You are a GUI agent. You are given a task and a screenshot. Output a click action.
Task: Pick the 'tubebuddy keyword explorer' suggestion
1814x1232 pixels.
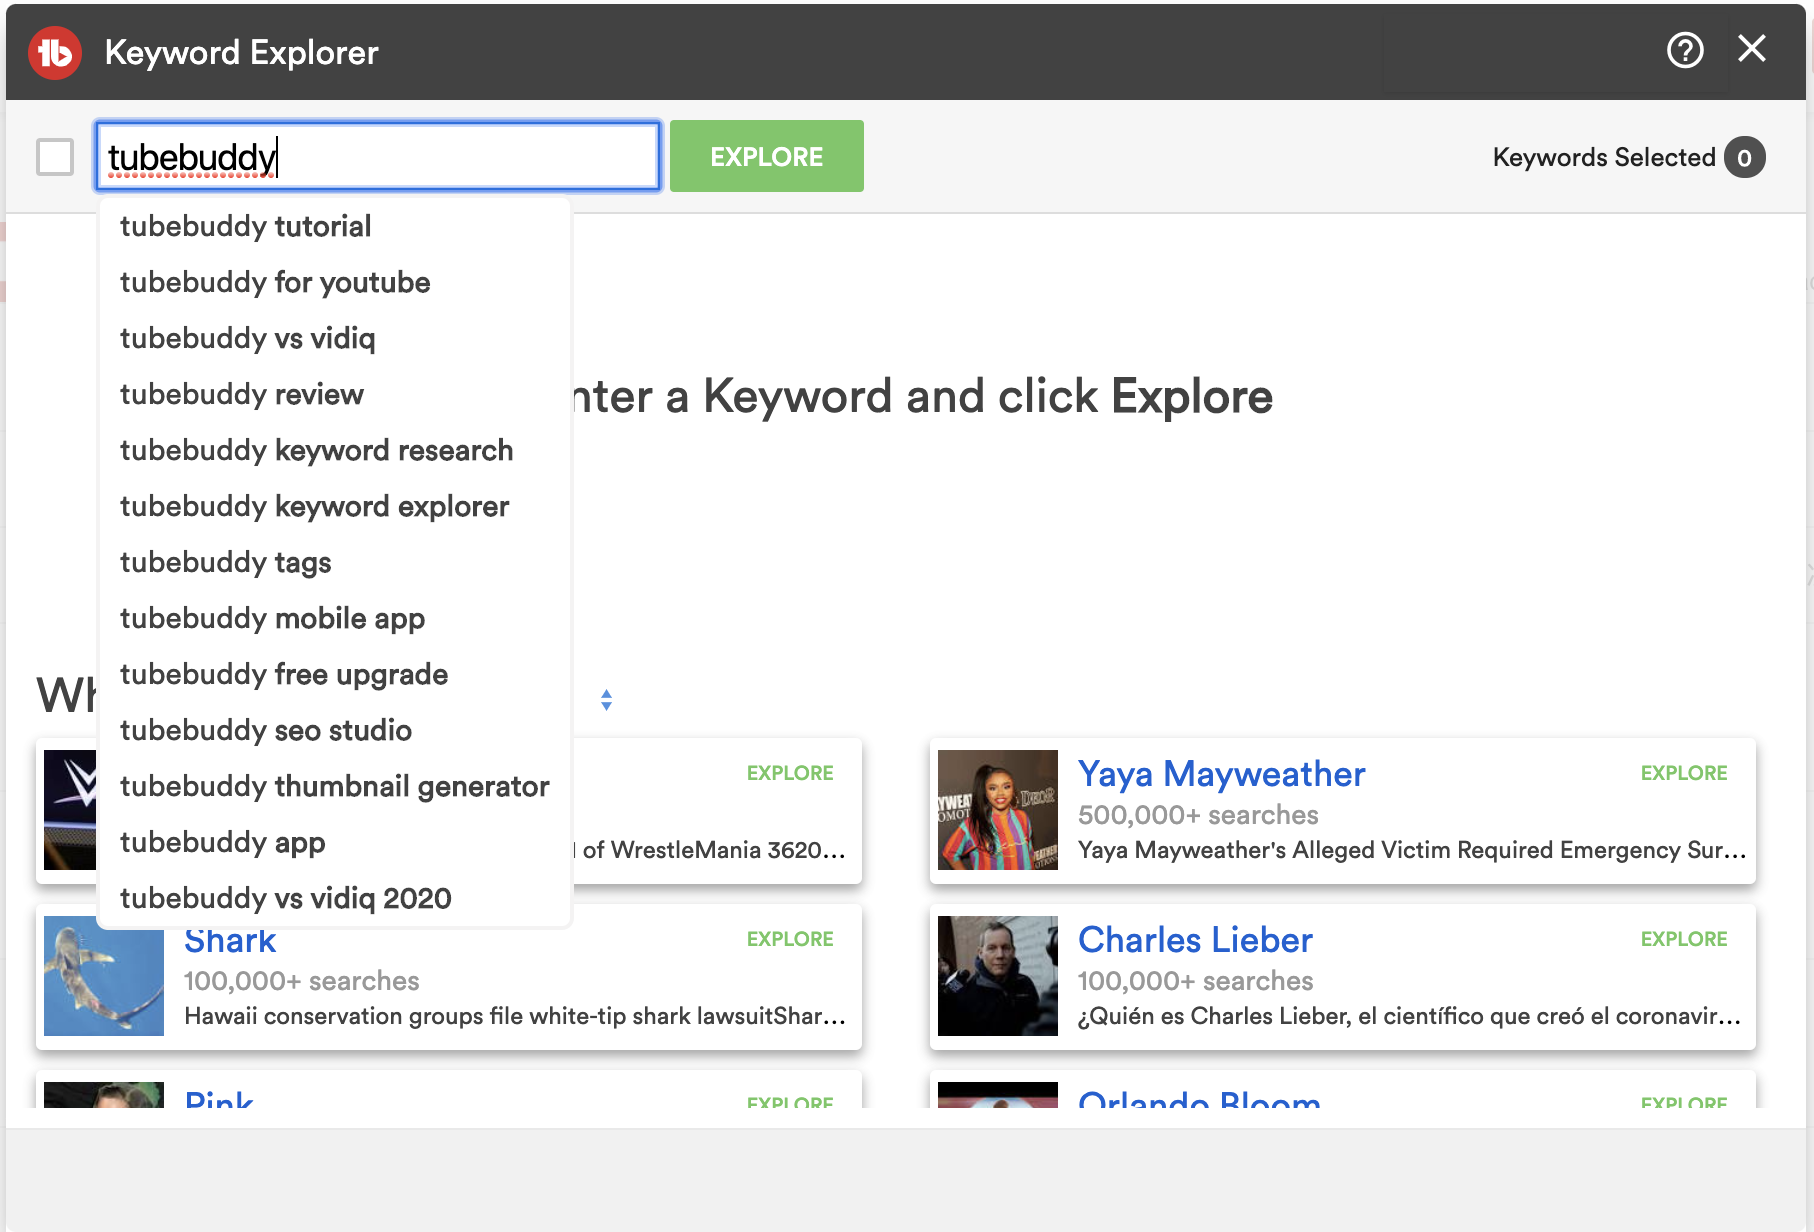click(x=335, y=506)
